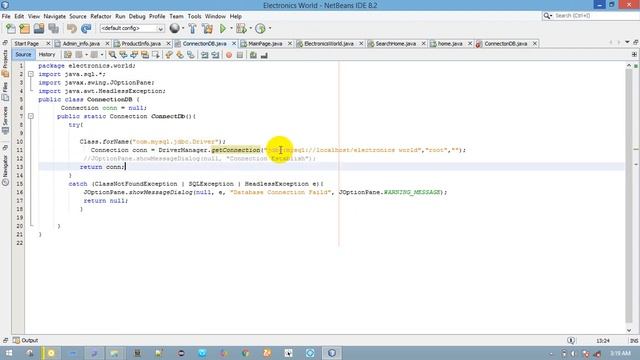
Task: Start Macro Recording red circle icon
Action: click(229, 55)
